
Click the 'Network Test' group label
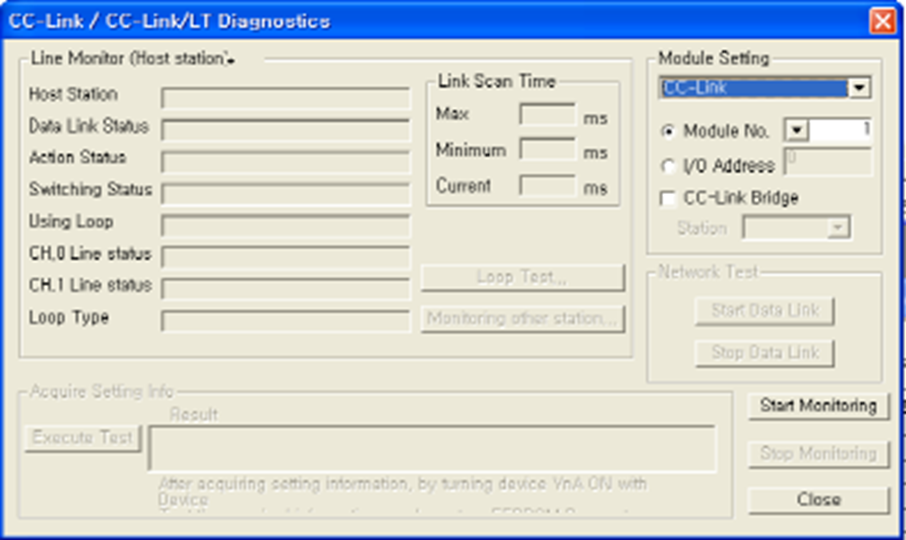[x=708, y=272]
